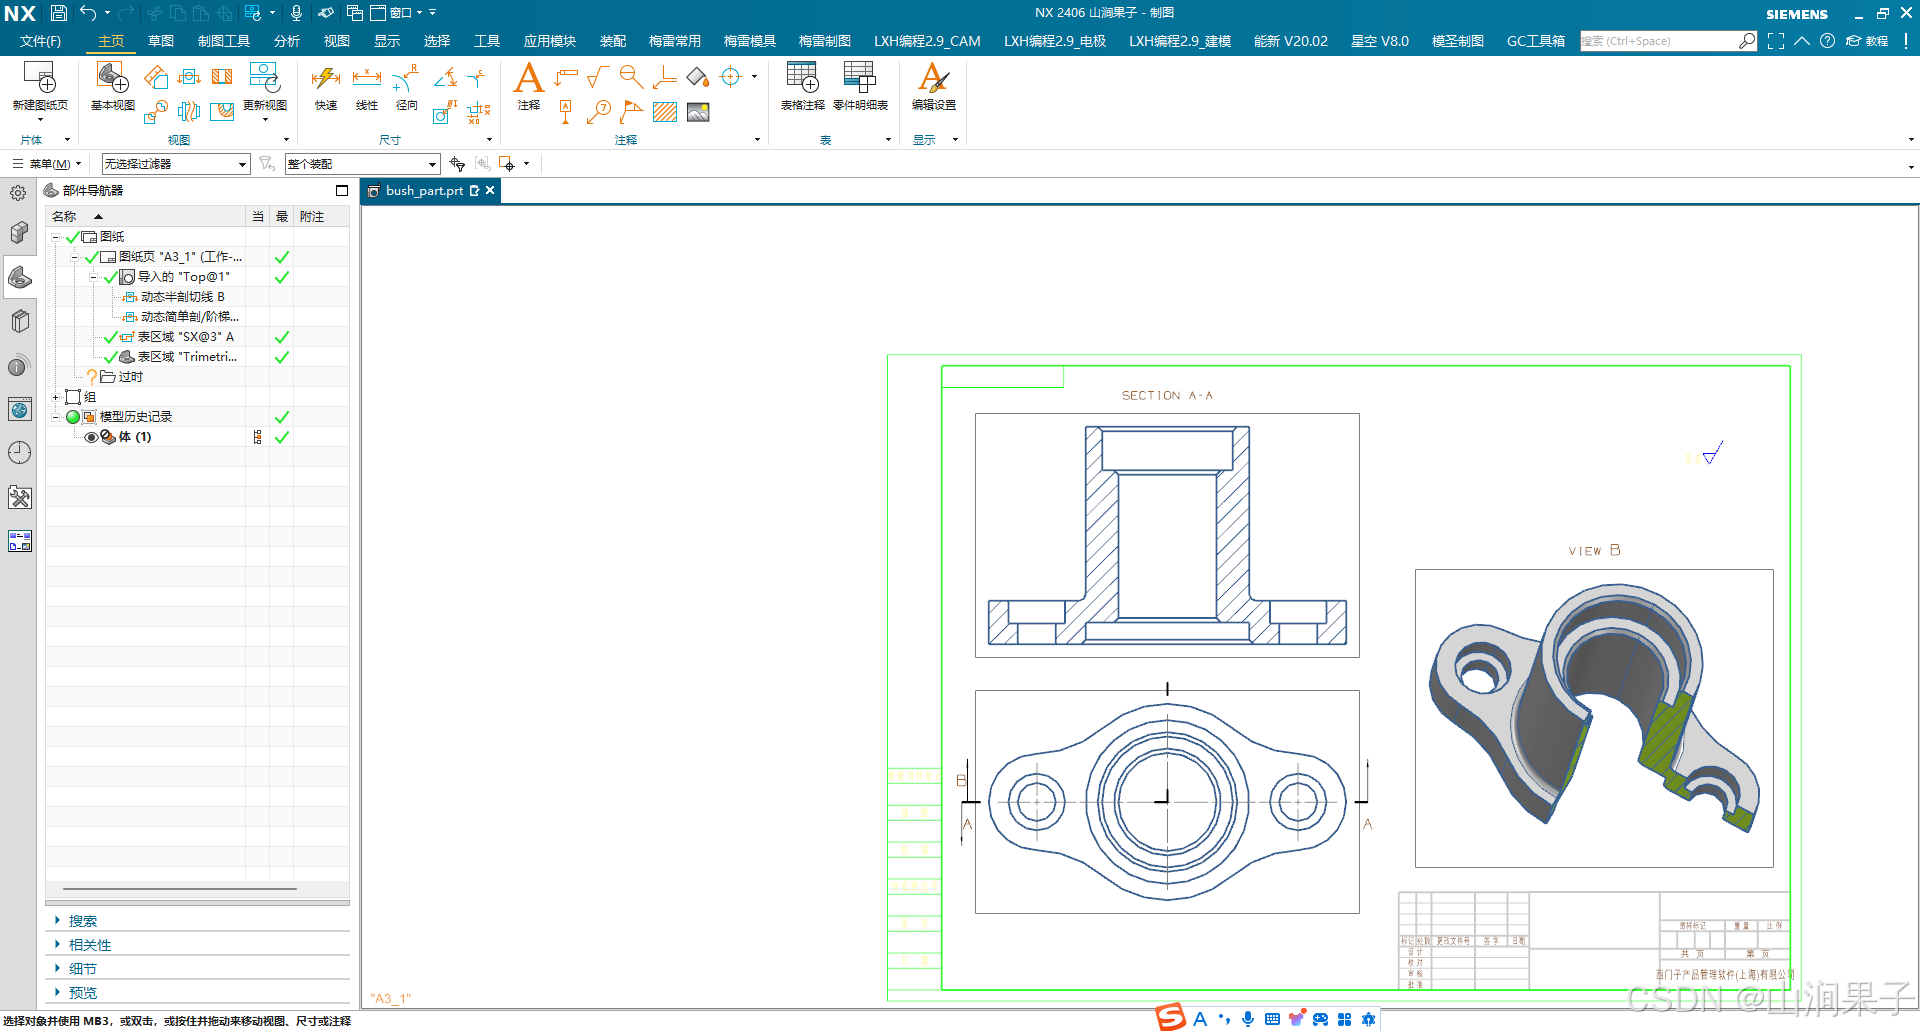This screenshot has width=1920, height=1031.
Task: Click the 编辑设置 edit settings icon
Action: [933, 78]
